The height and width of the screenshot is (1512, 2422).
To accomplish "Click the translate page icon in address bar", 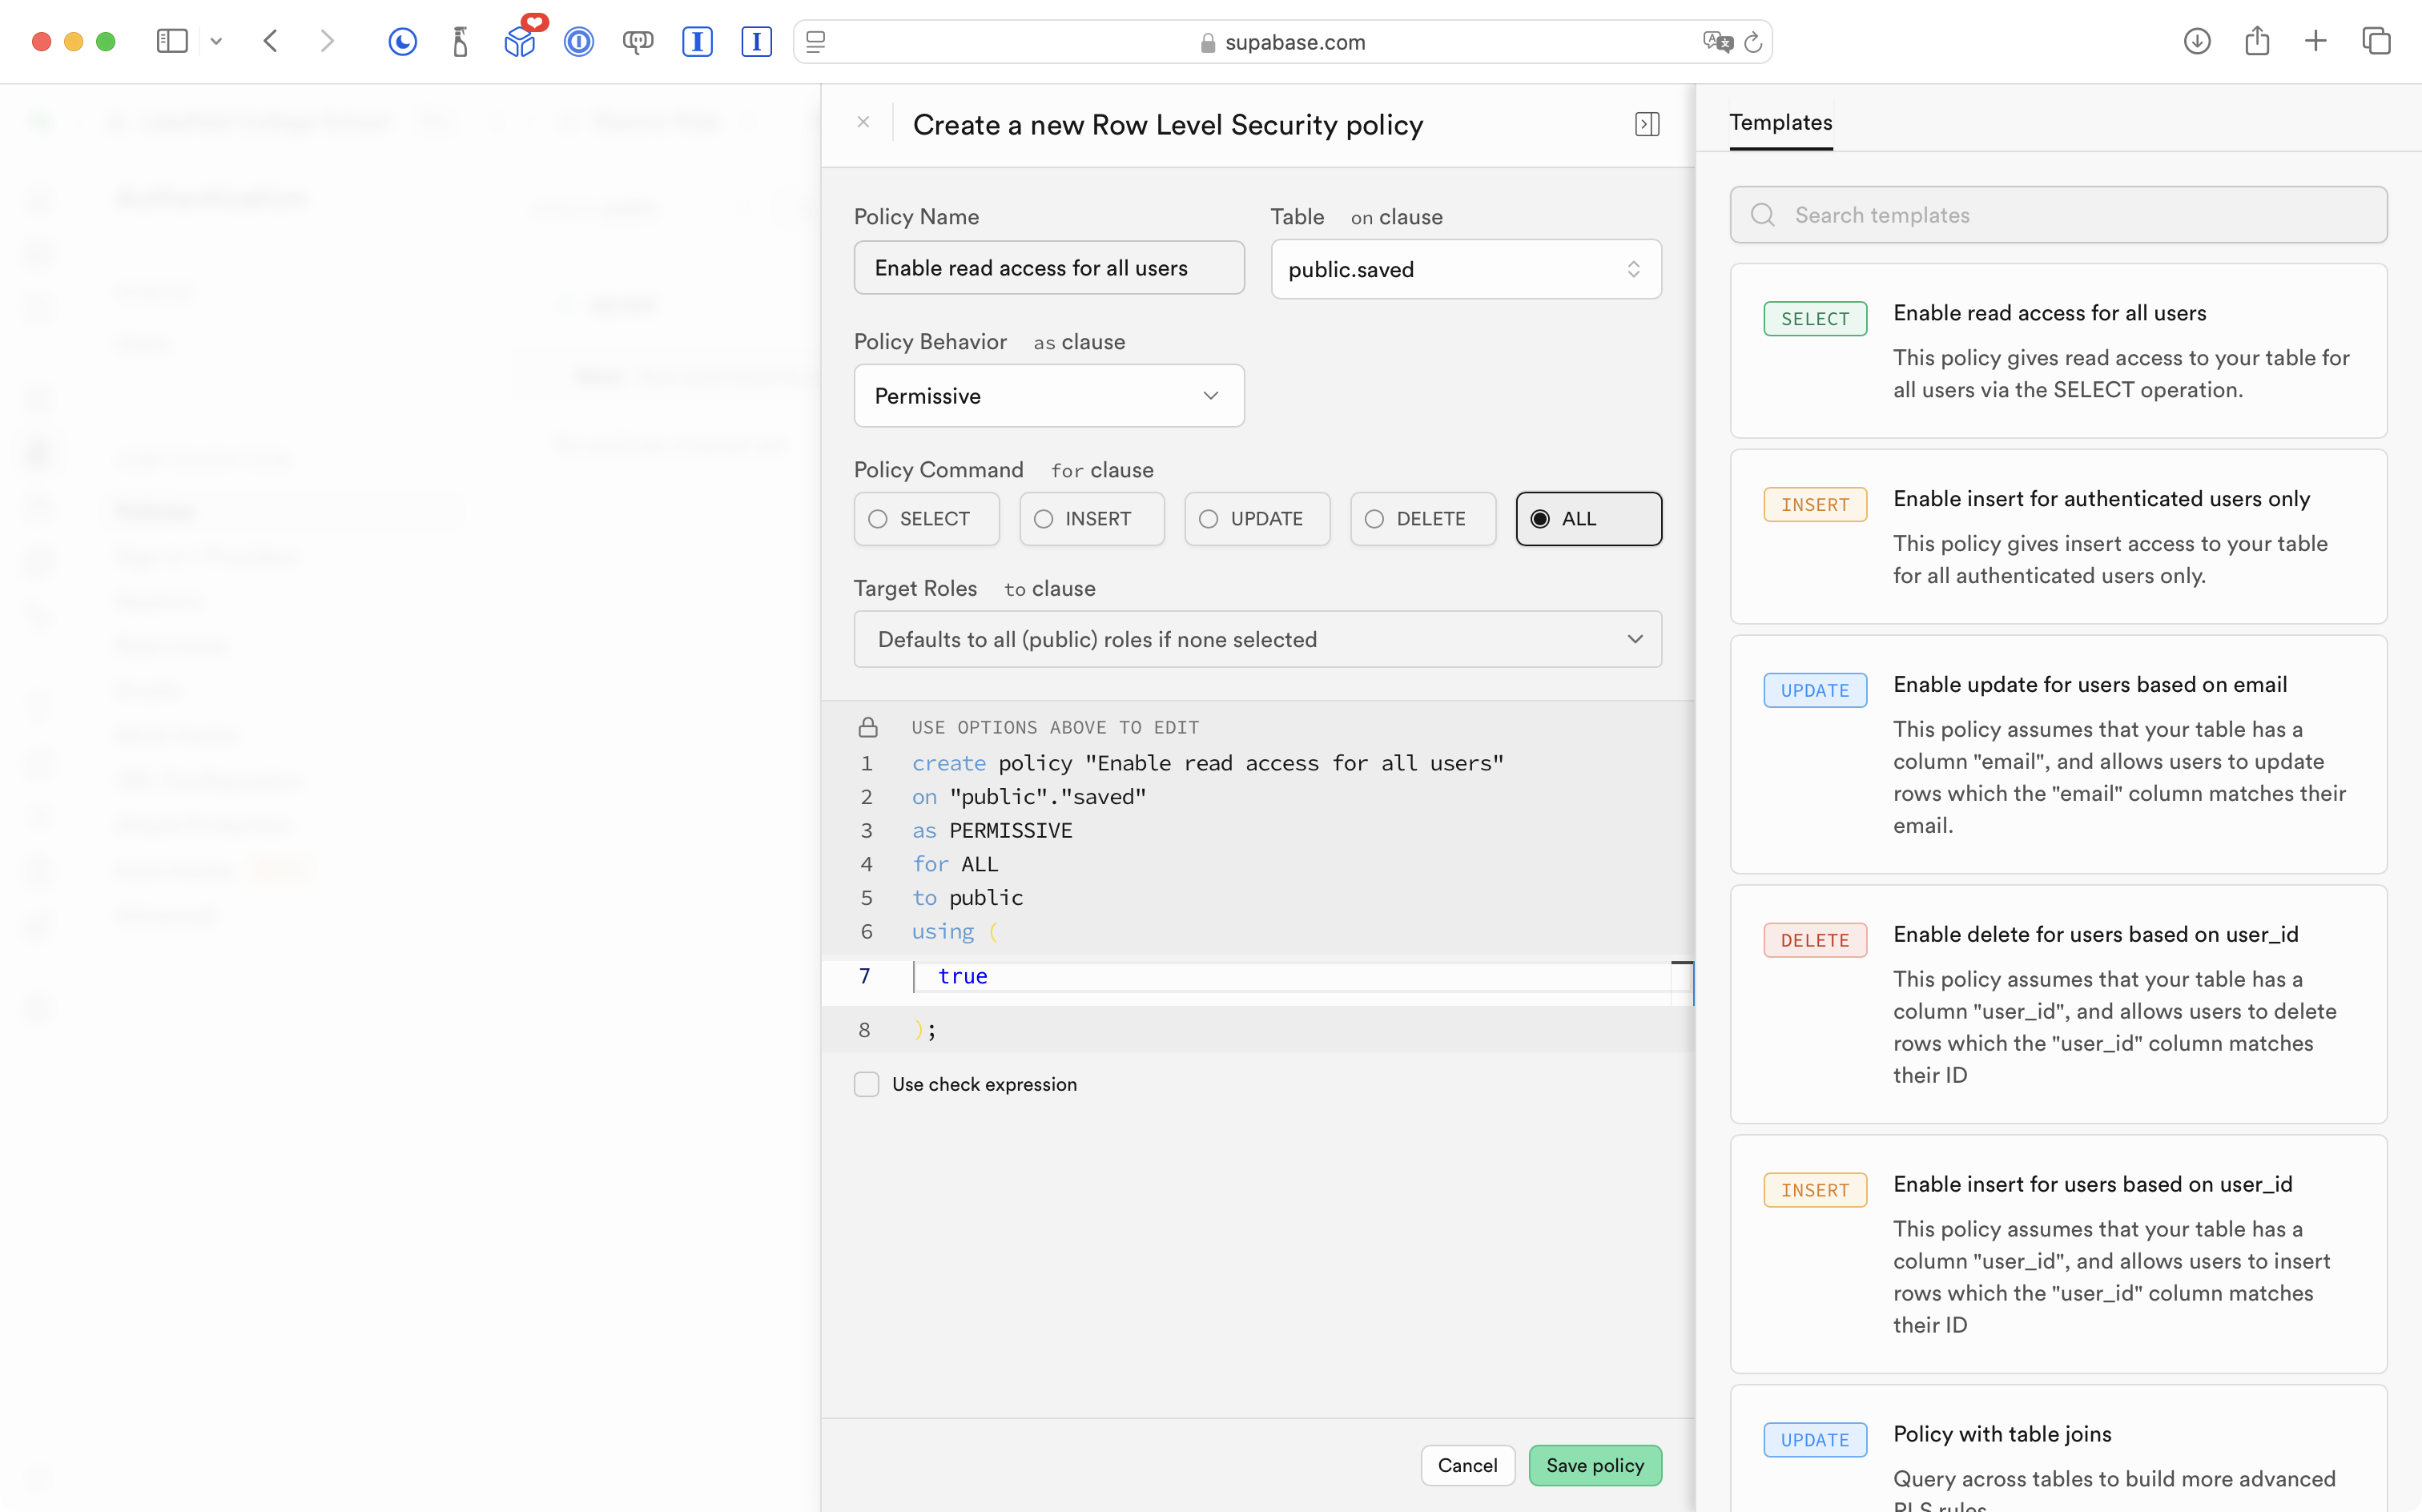I will 1717,42.
